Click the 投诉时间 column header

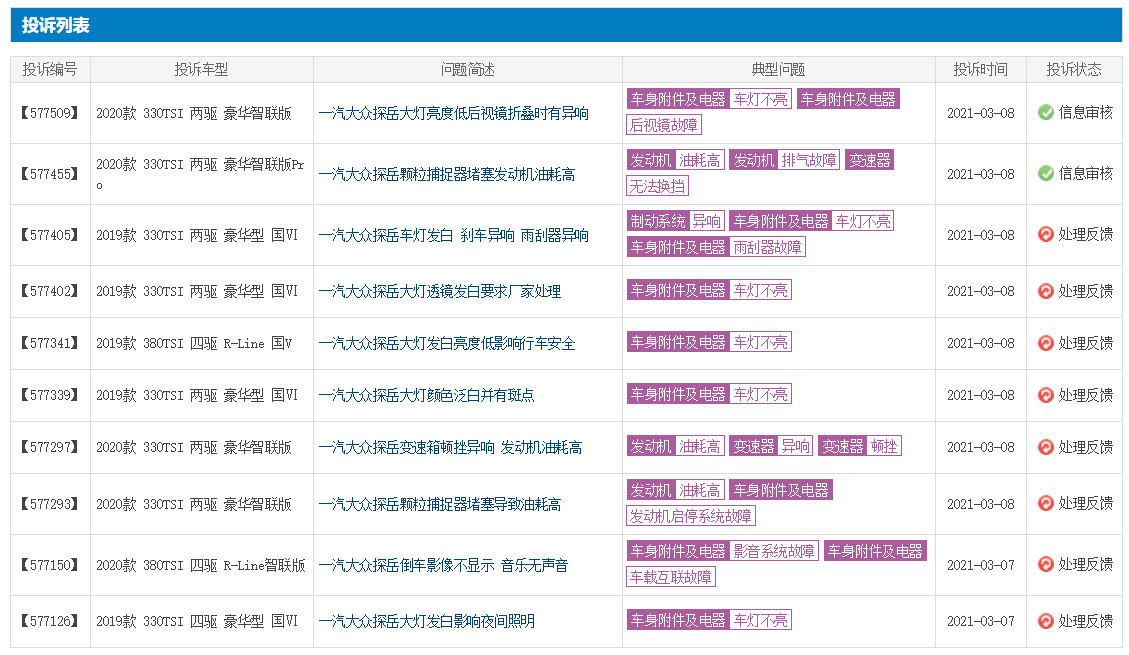980,69
